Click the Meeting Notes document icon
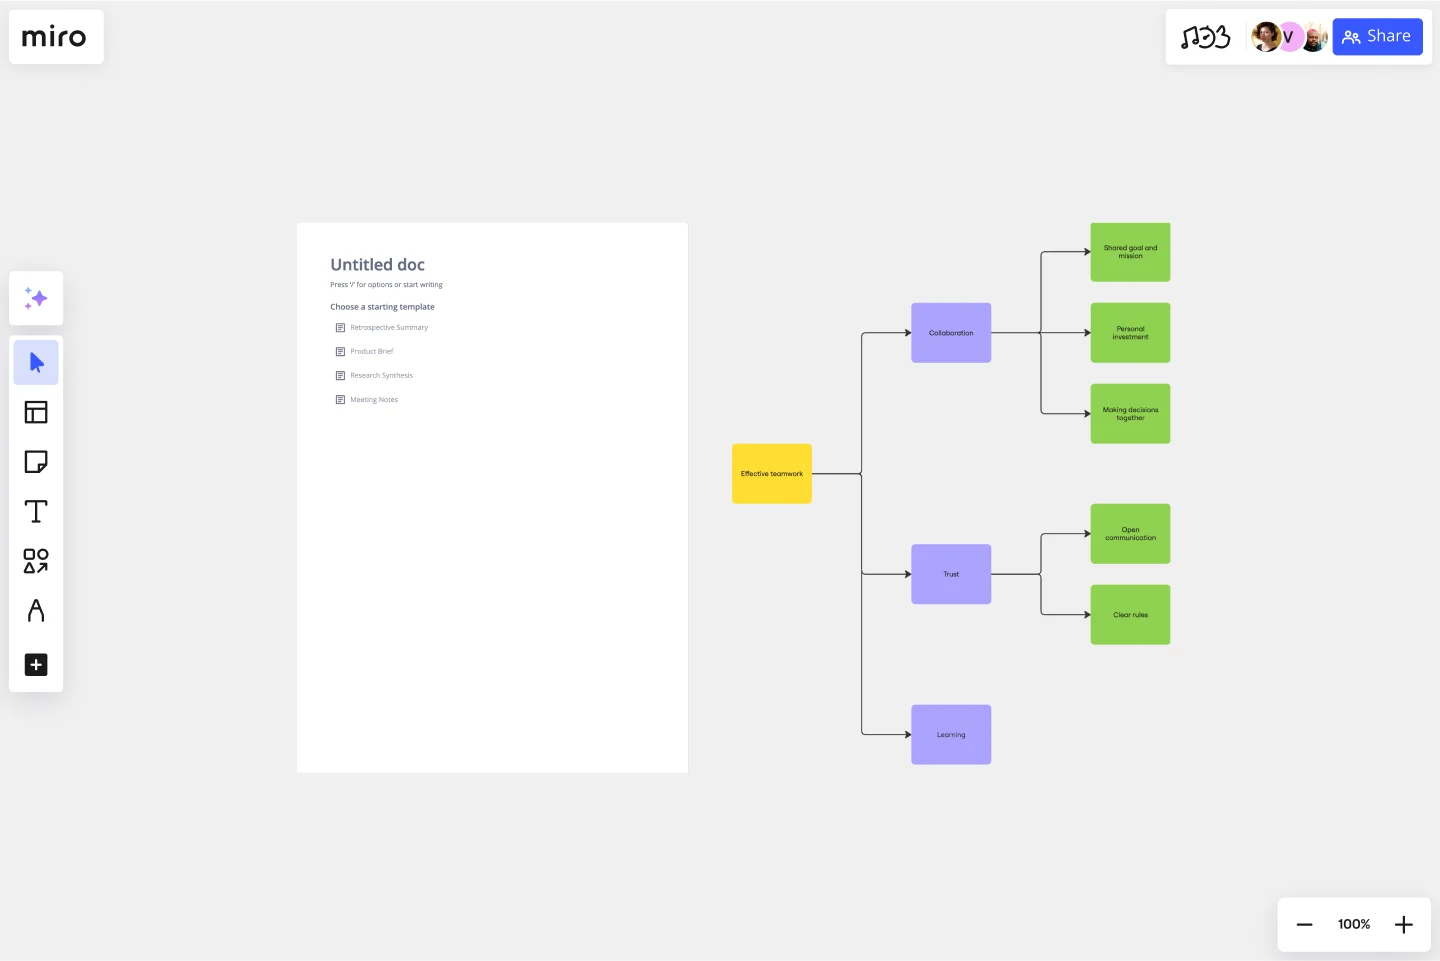 click(340, 400)
